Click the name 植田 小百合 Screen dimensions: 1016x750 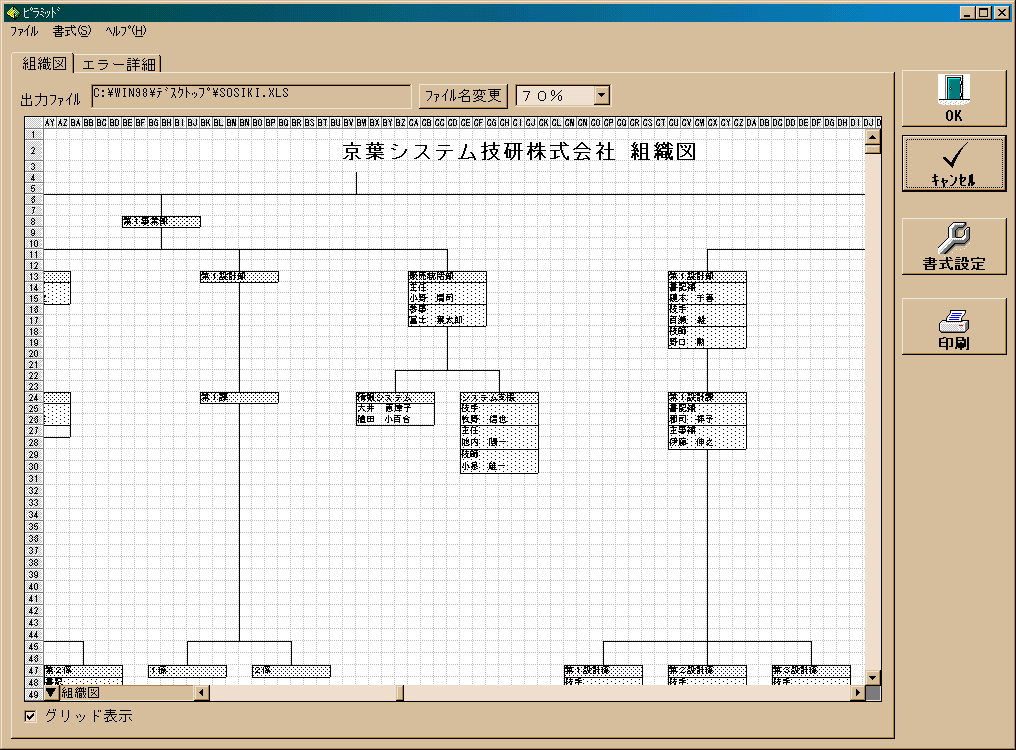384,419
